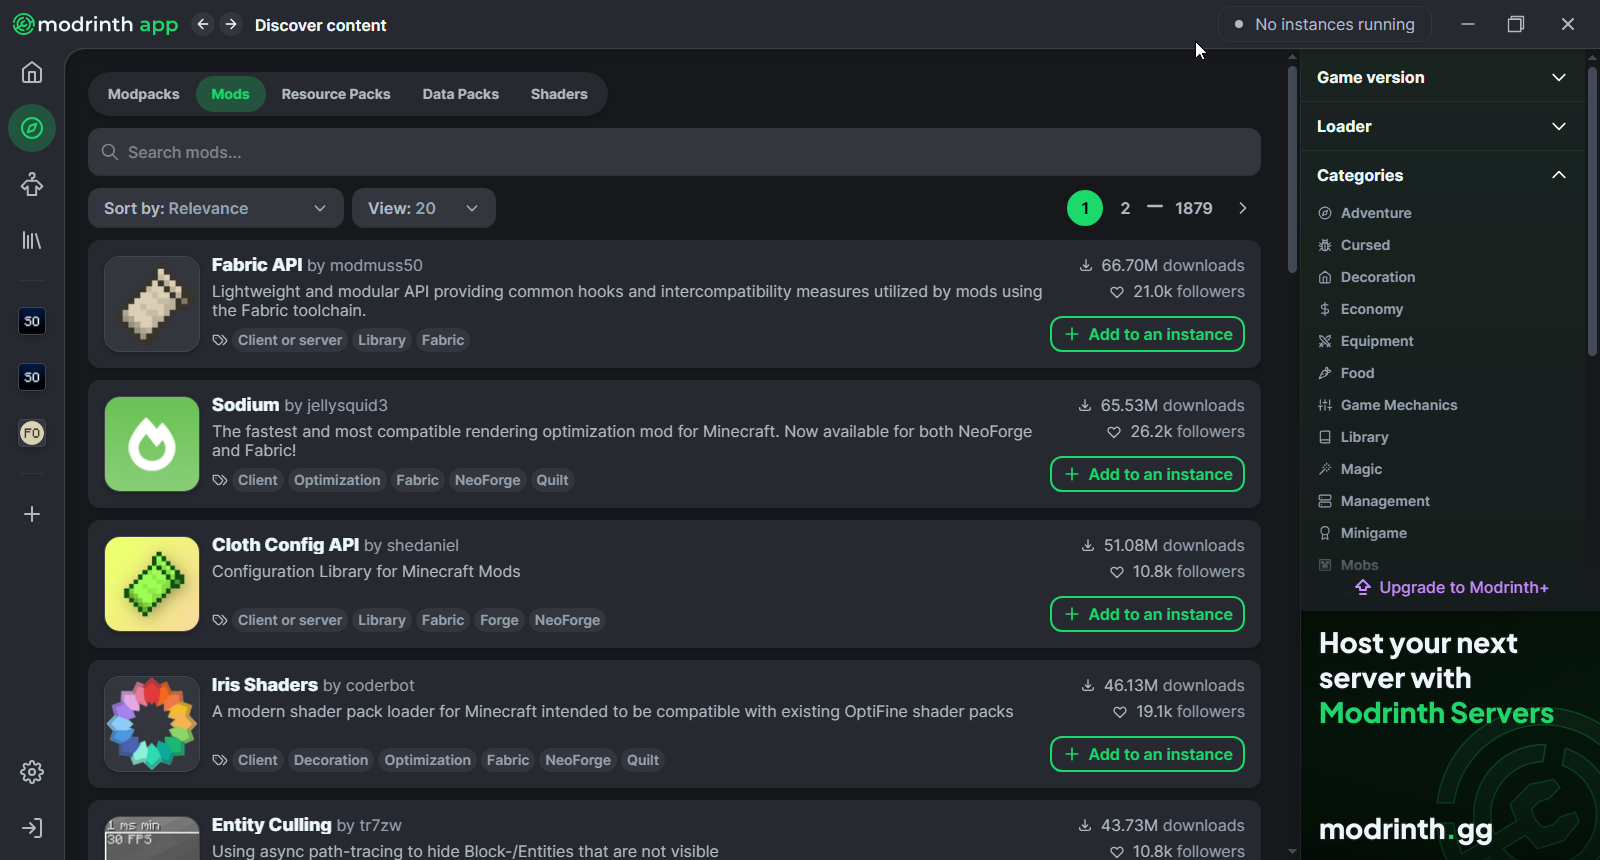Switch to the Resource Packs tab
This screenshot has height=860, width=1600.
pyautogui.click(x=336, y=94)
